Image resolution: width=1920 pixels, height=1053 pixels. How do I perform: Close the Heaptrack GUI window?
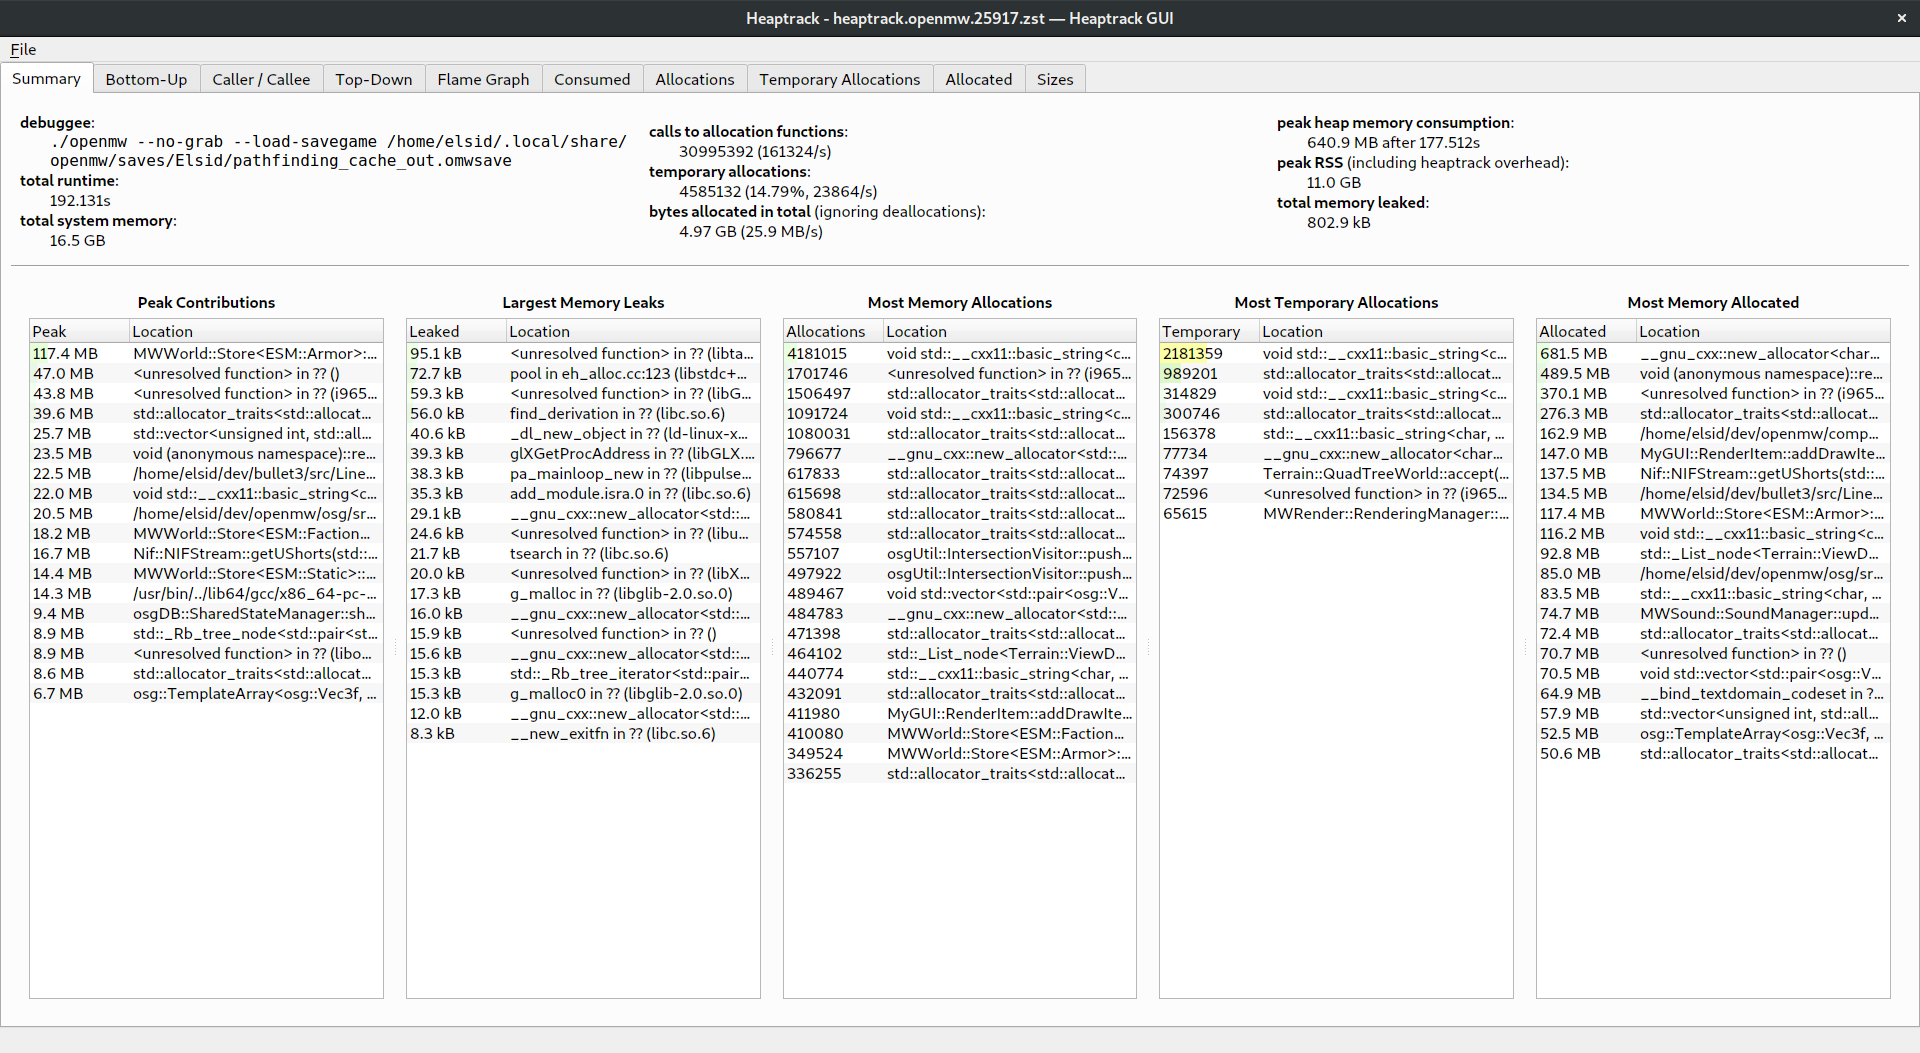(x=1901, y=18)
